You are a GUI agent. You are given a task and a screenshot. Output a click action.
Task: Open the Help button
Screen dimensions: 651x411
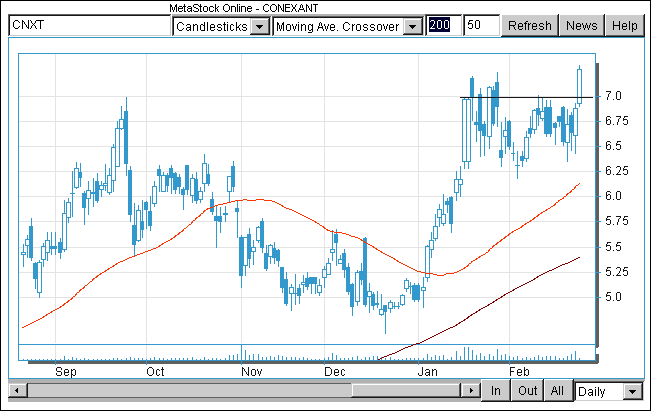(624, 26)
